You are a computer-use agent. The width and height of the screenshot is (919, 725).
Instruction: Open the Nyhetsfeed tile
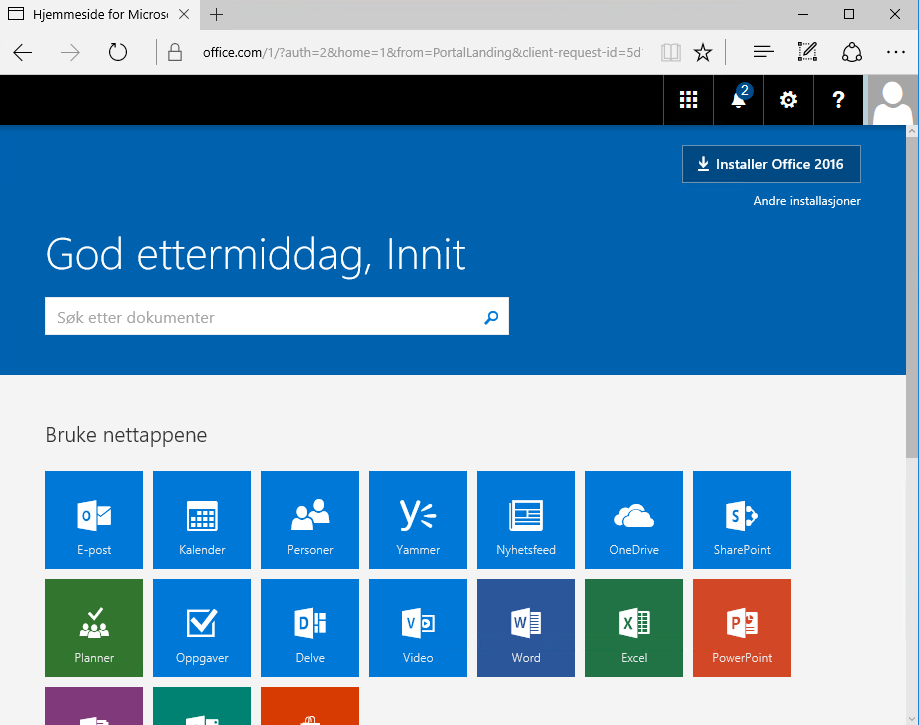coord(526,520)
